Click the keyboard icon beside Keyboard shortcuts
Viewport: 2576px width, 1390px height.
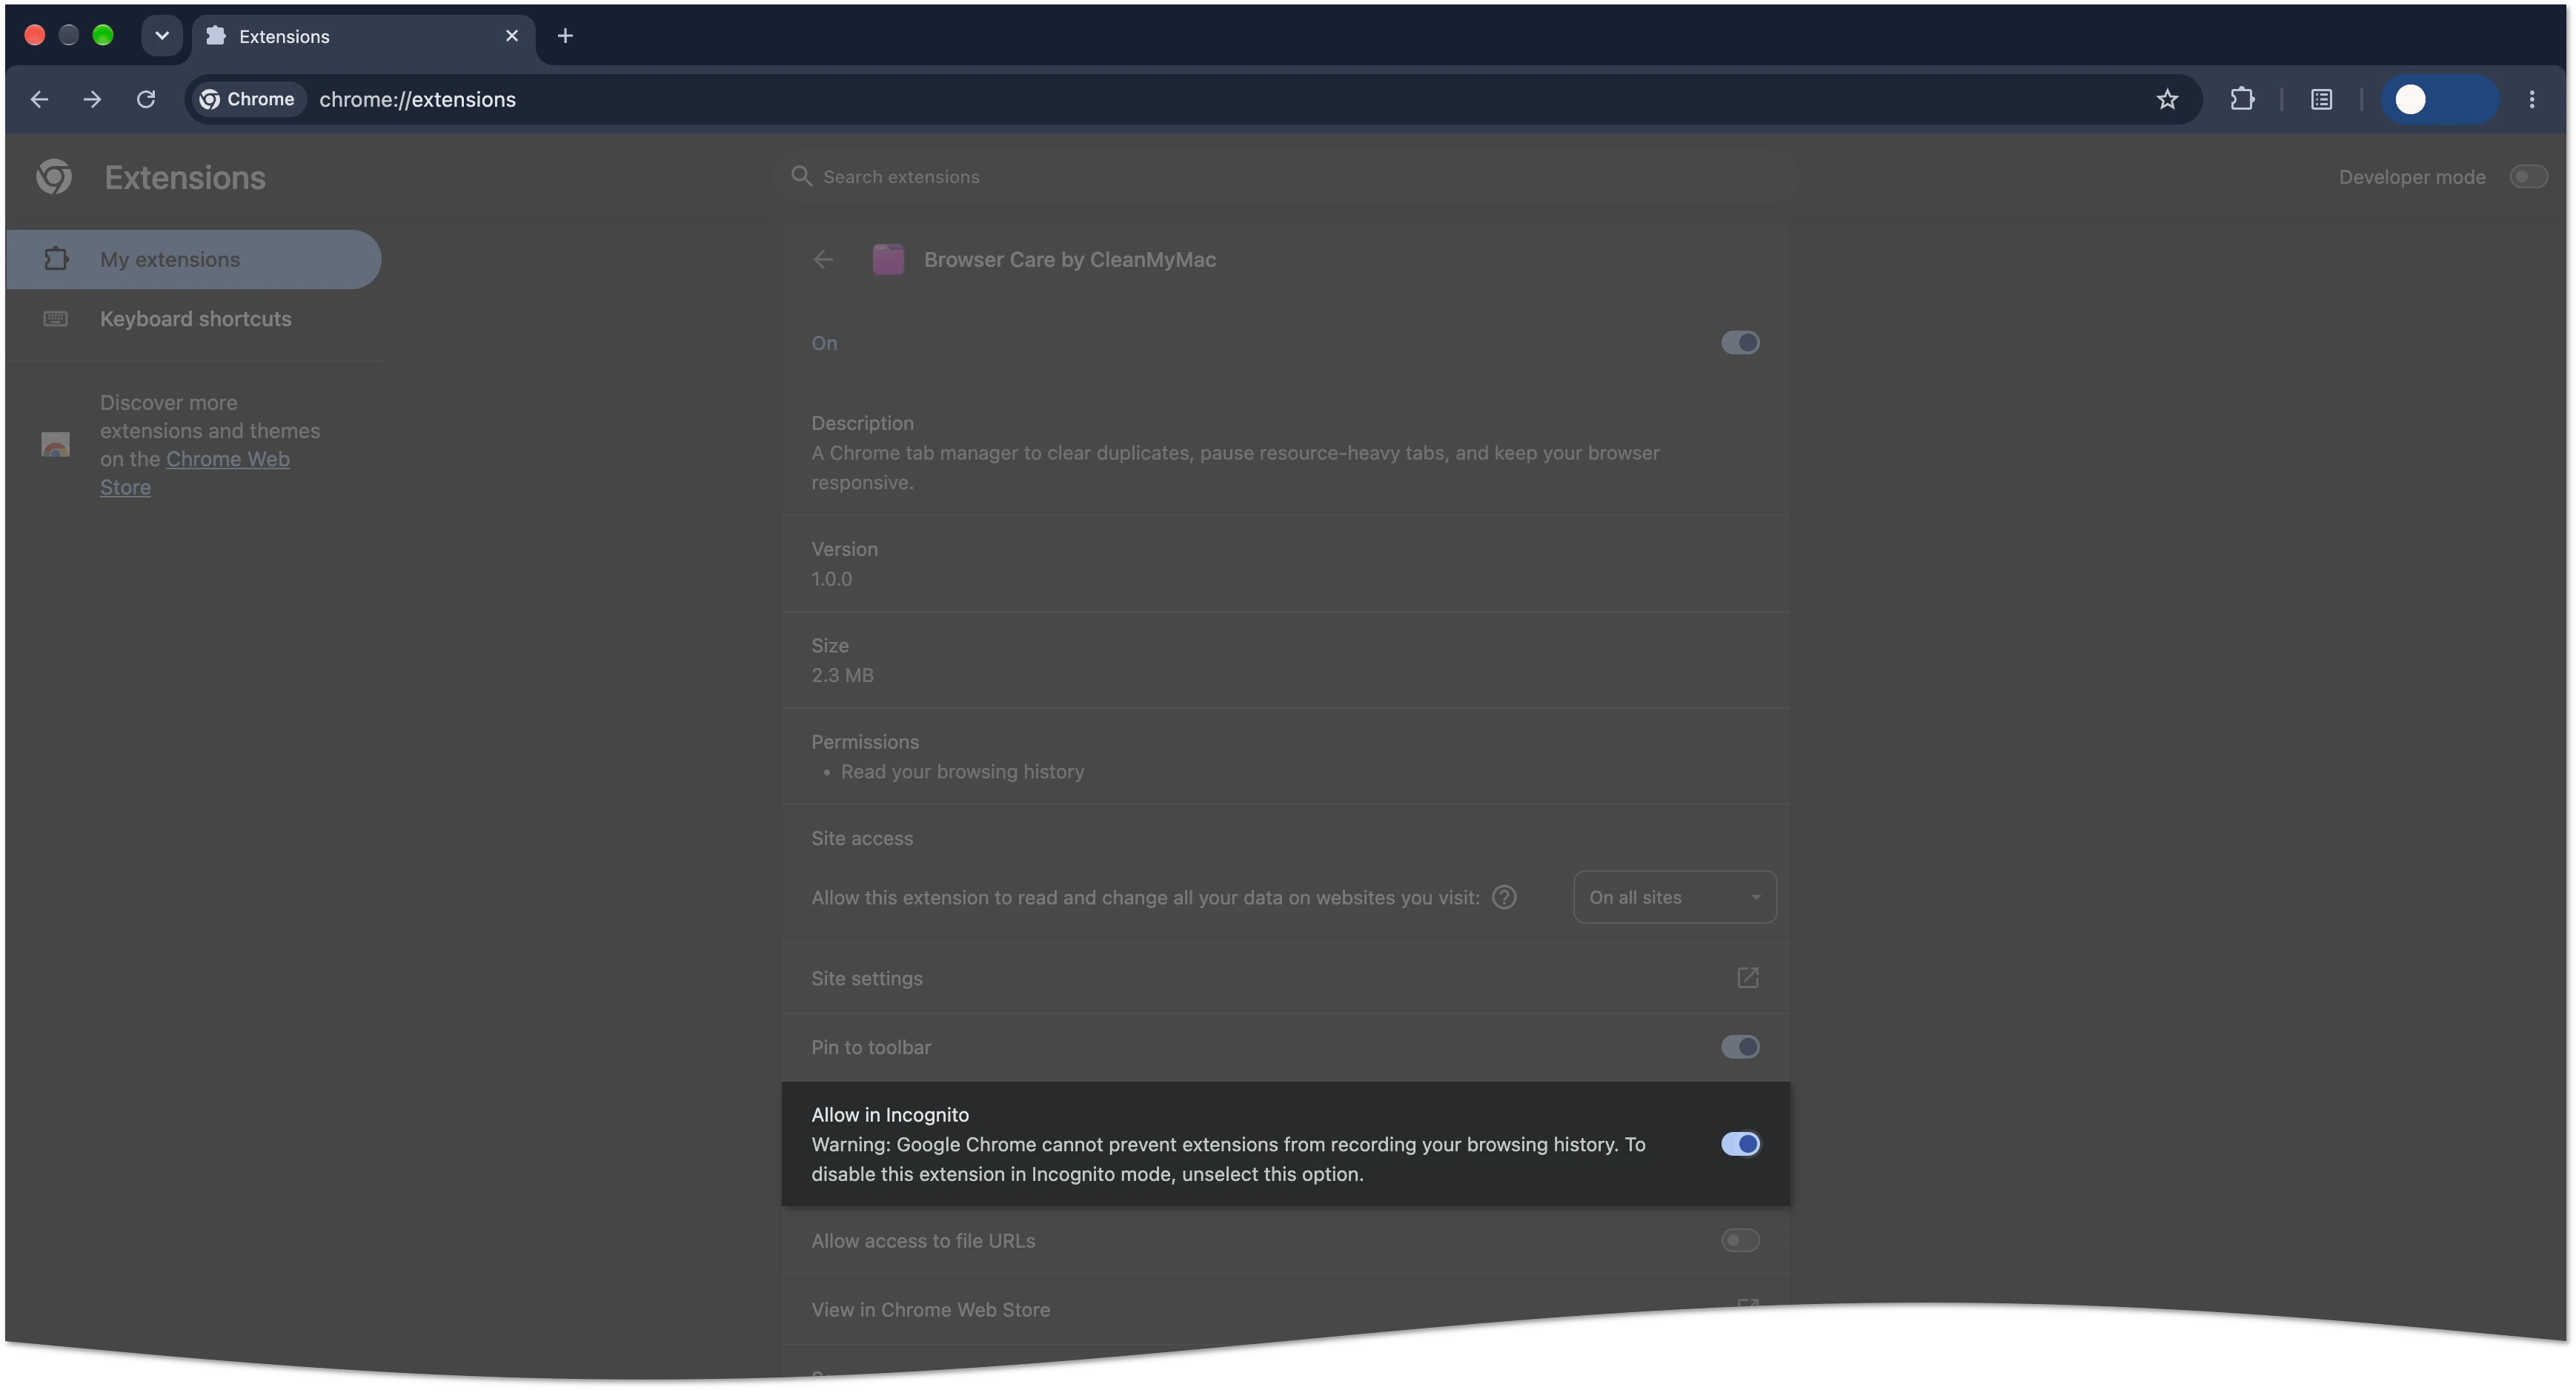coord(56,319)
